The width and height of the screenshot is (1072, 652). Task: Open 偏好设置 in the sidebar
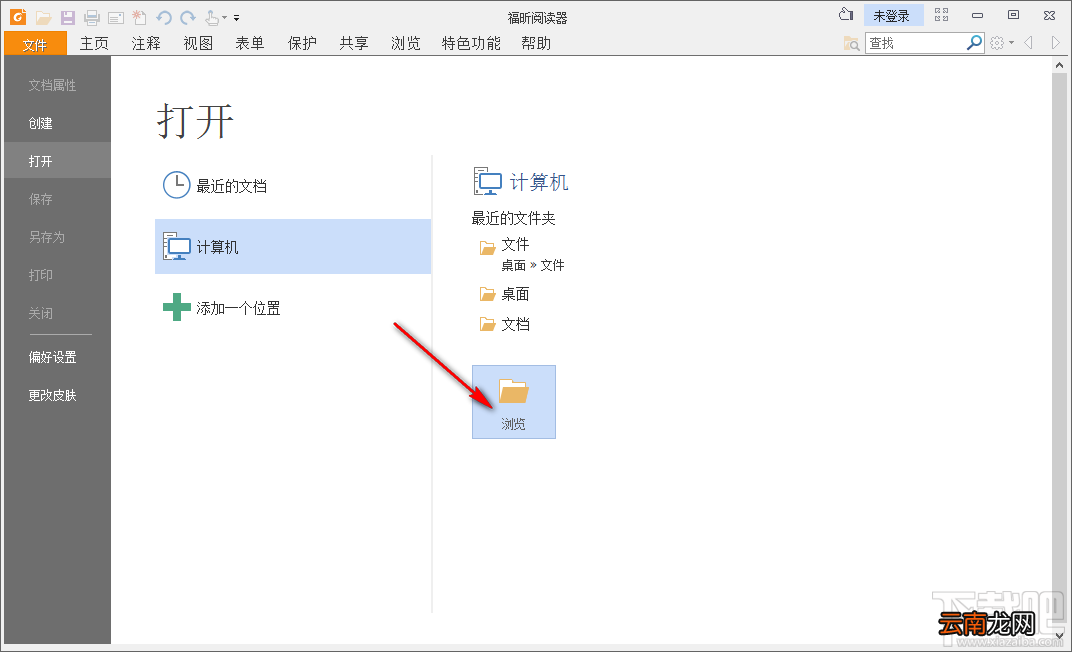(57, 357)
